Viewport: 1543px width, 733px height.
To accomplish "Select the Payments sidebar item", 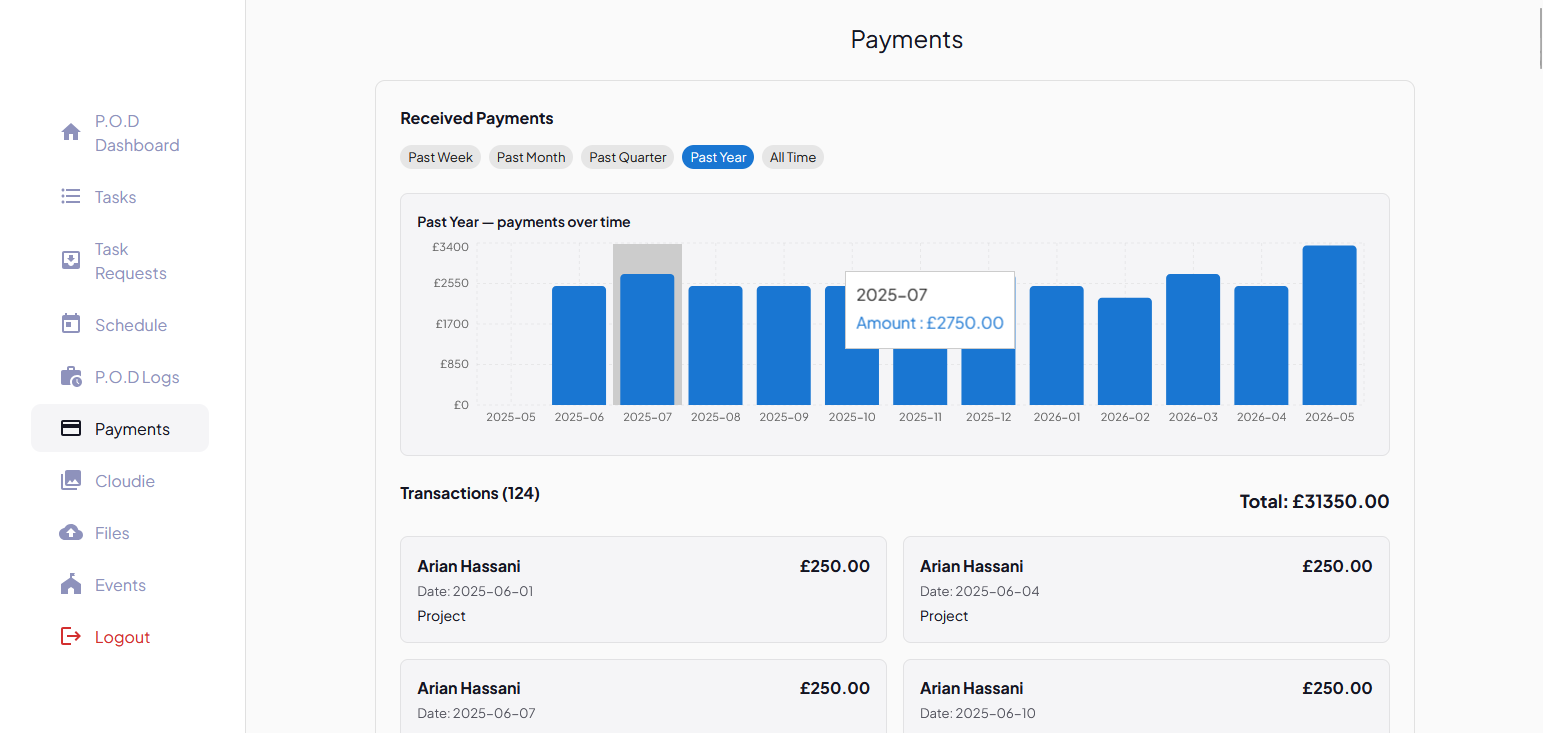I will click(120, 429).
